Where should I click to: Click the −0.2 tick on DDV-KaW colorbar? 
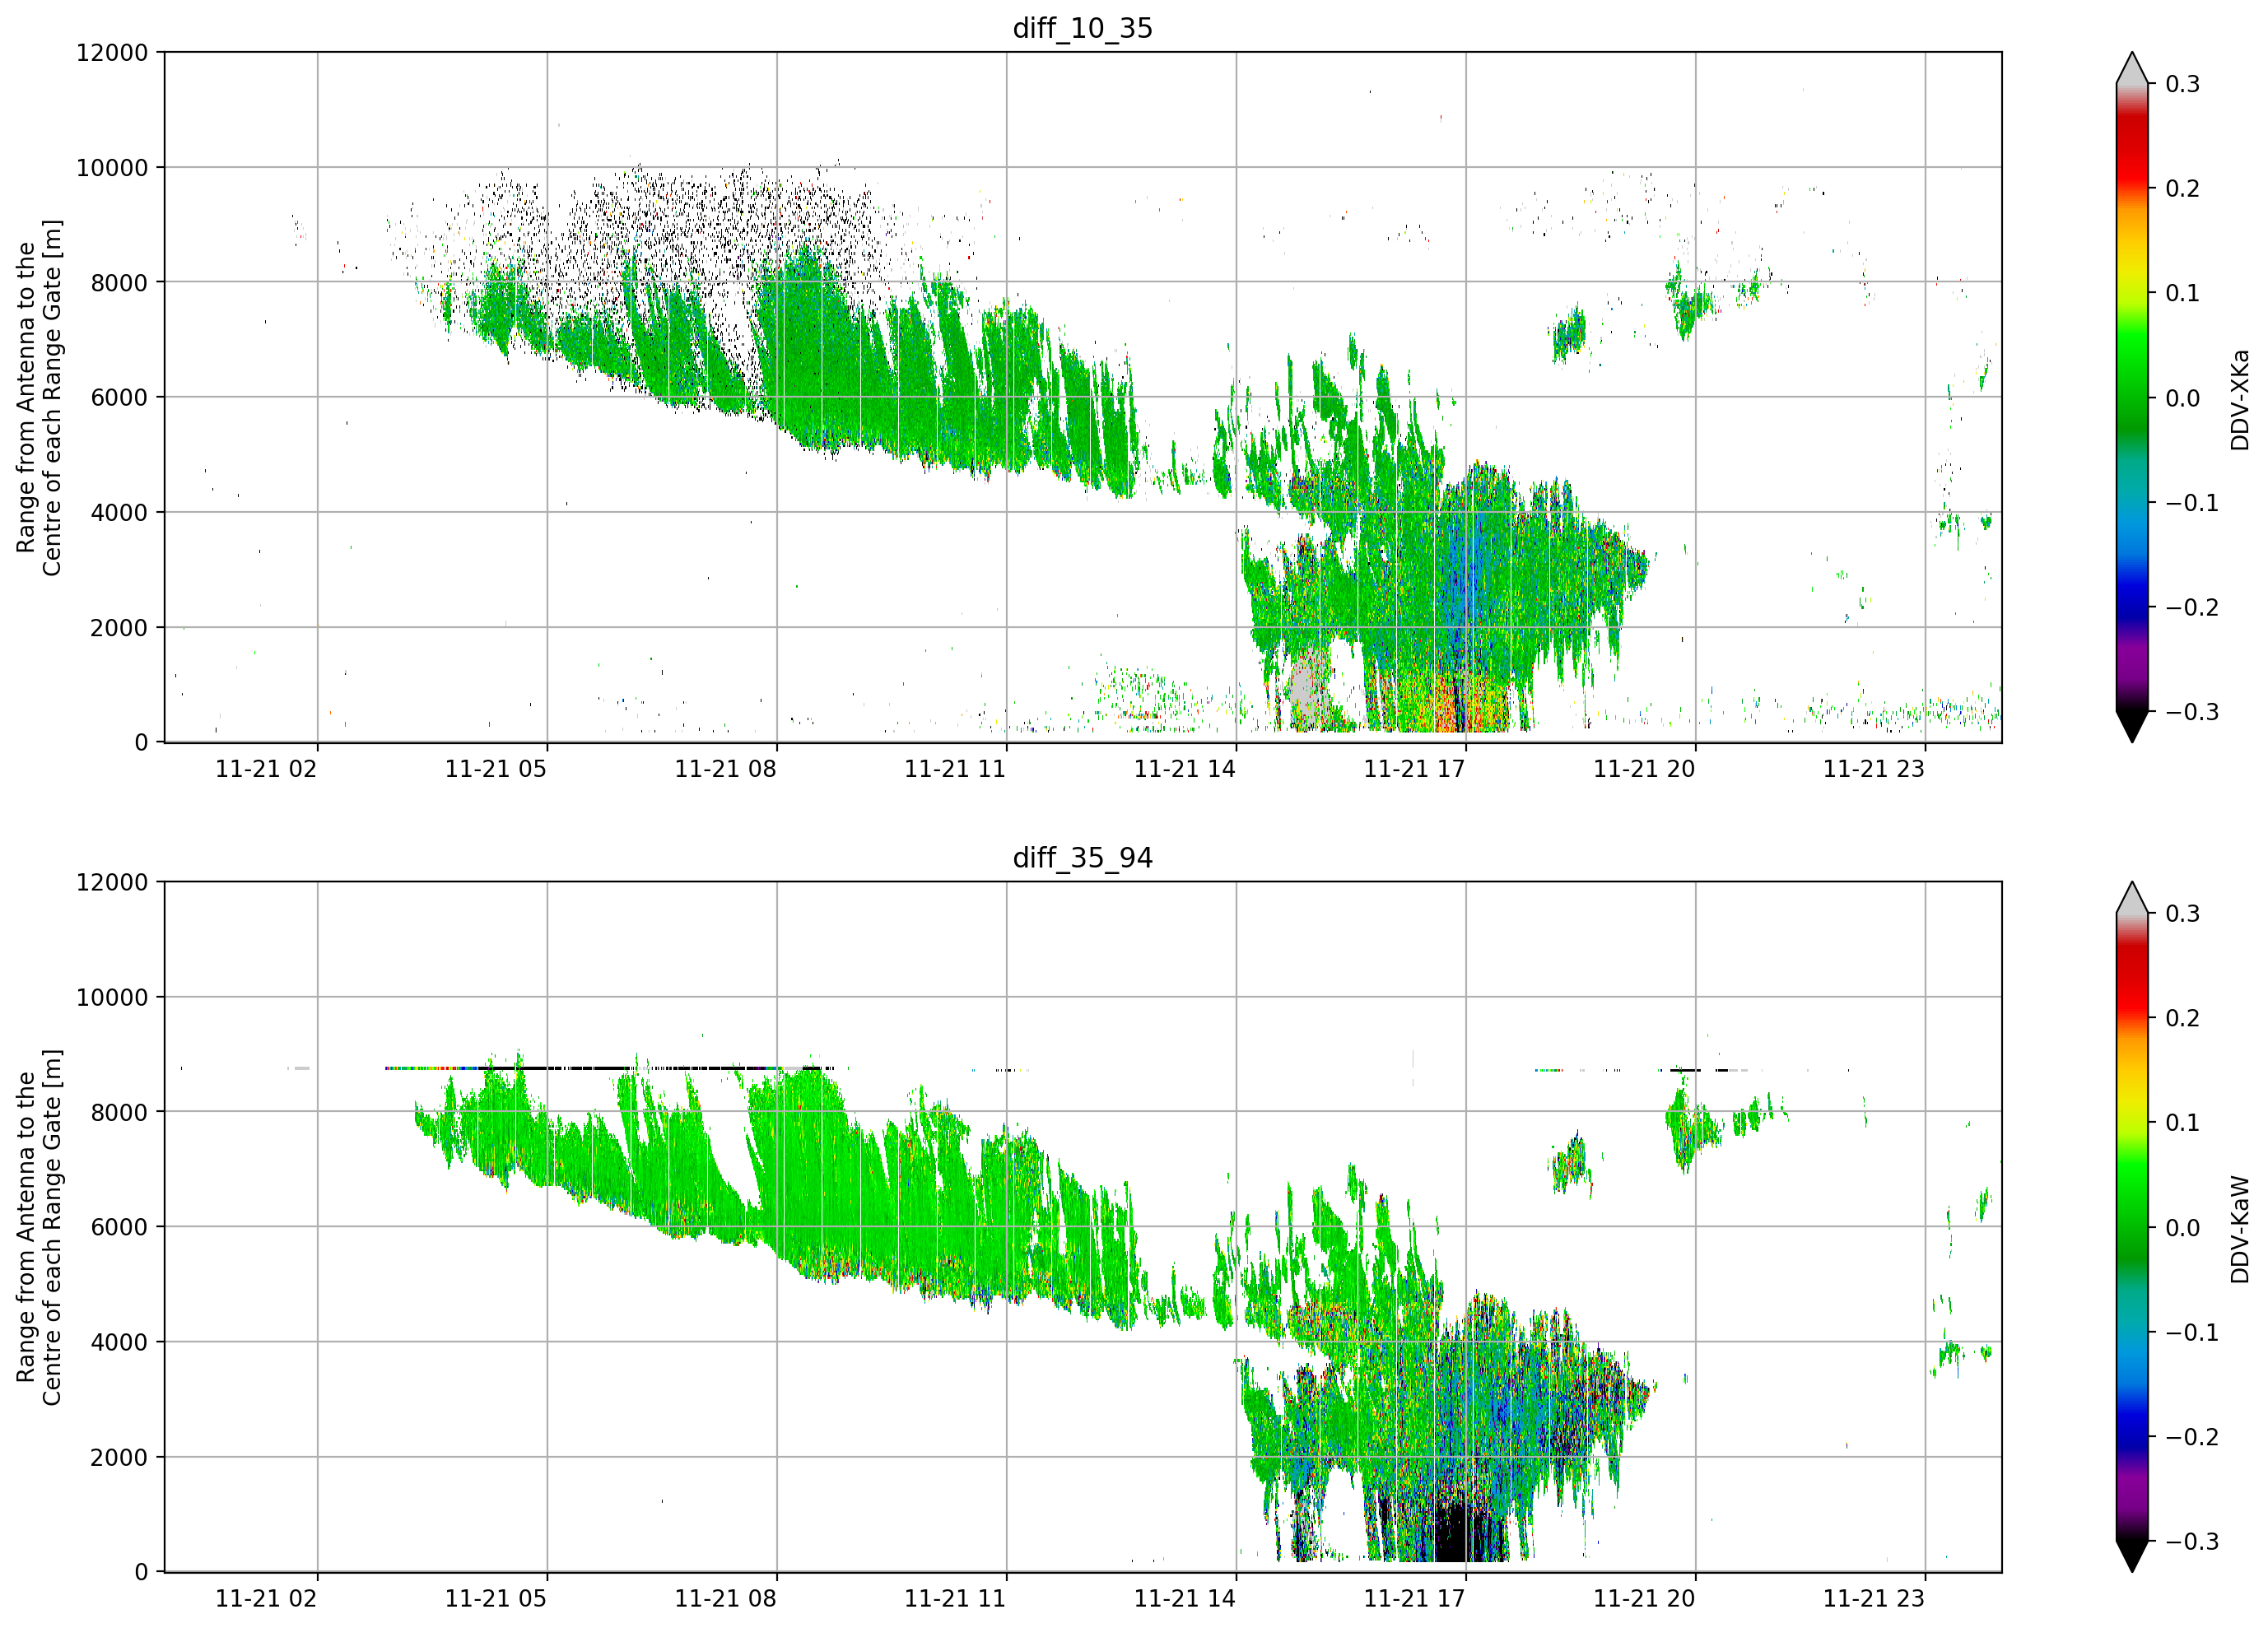[x=2192, y=1437]
